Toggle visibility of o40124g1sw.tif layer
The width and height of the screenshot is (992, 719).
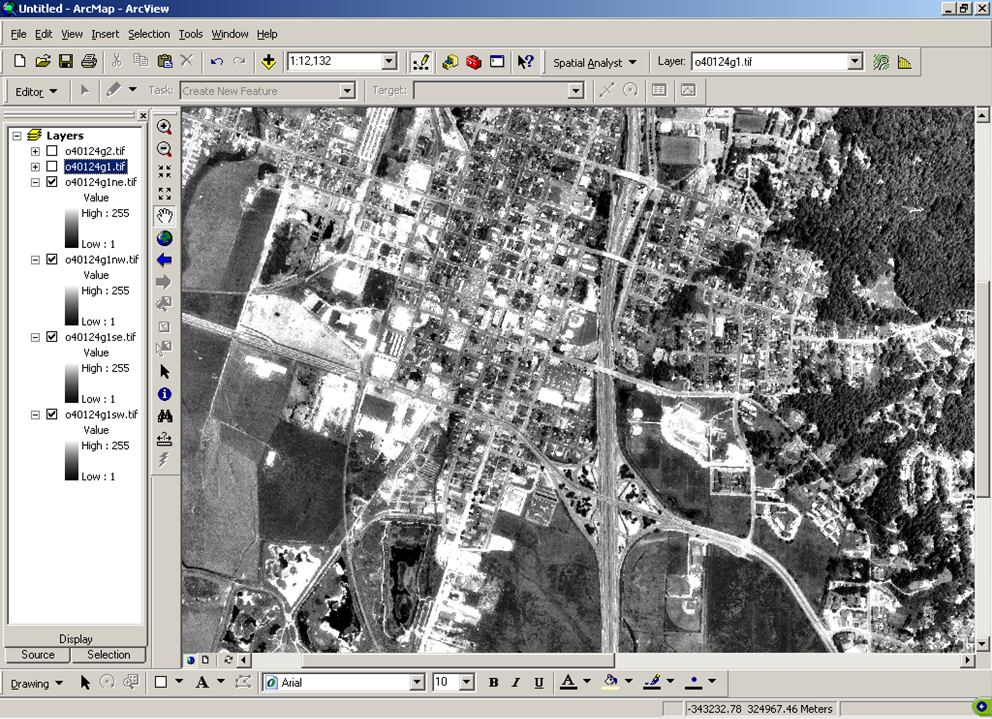[x=52, y=415]
